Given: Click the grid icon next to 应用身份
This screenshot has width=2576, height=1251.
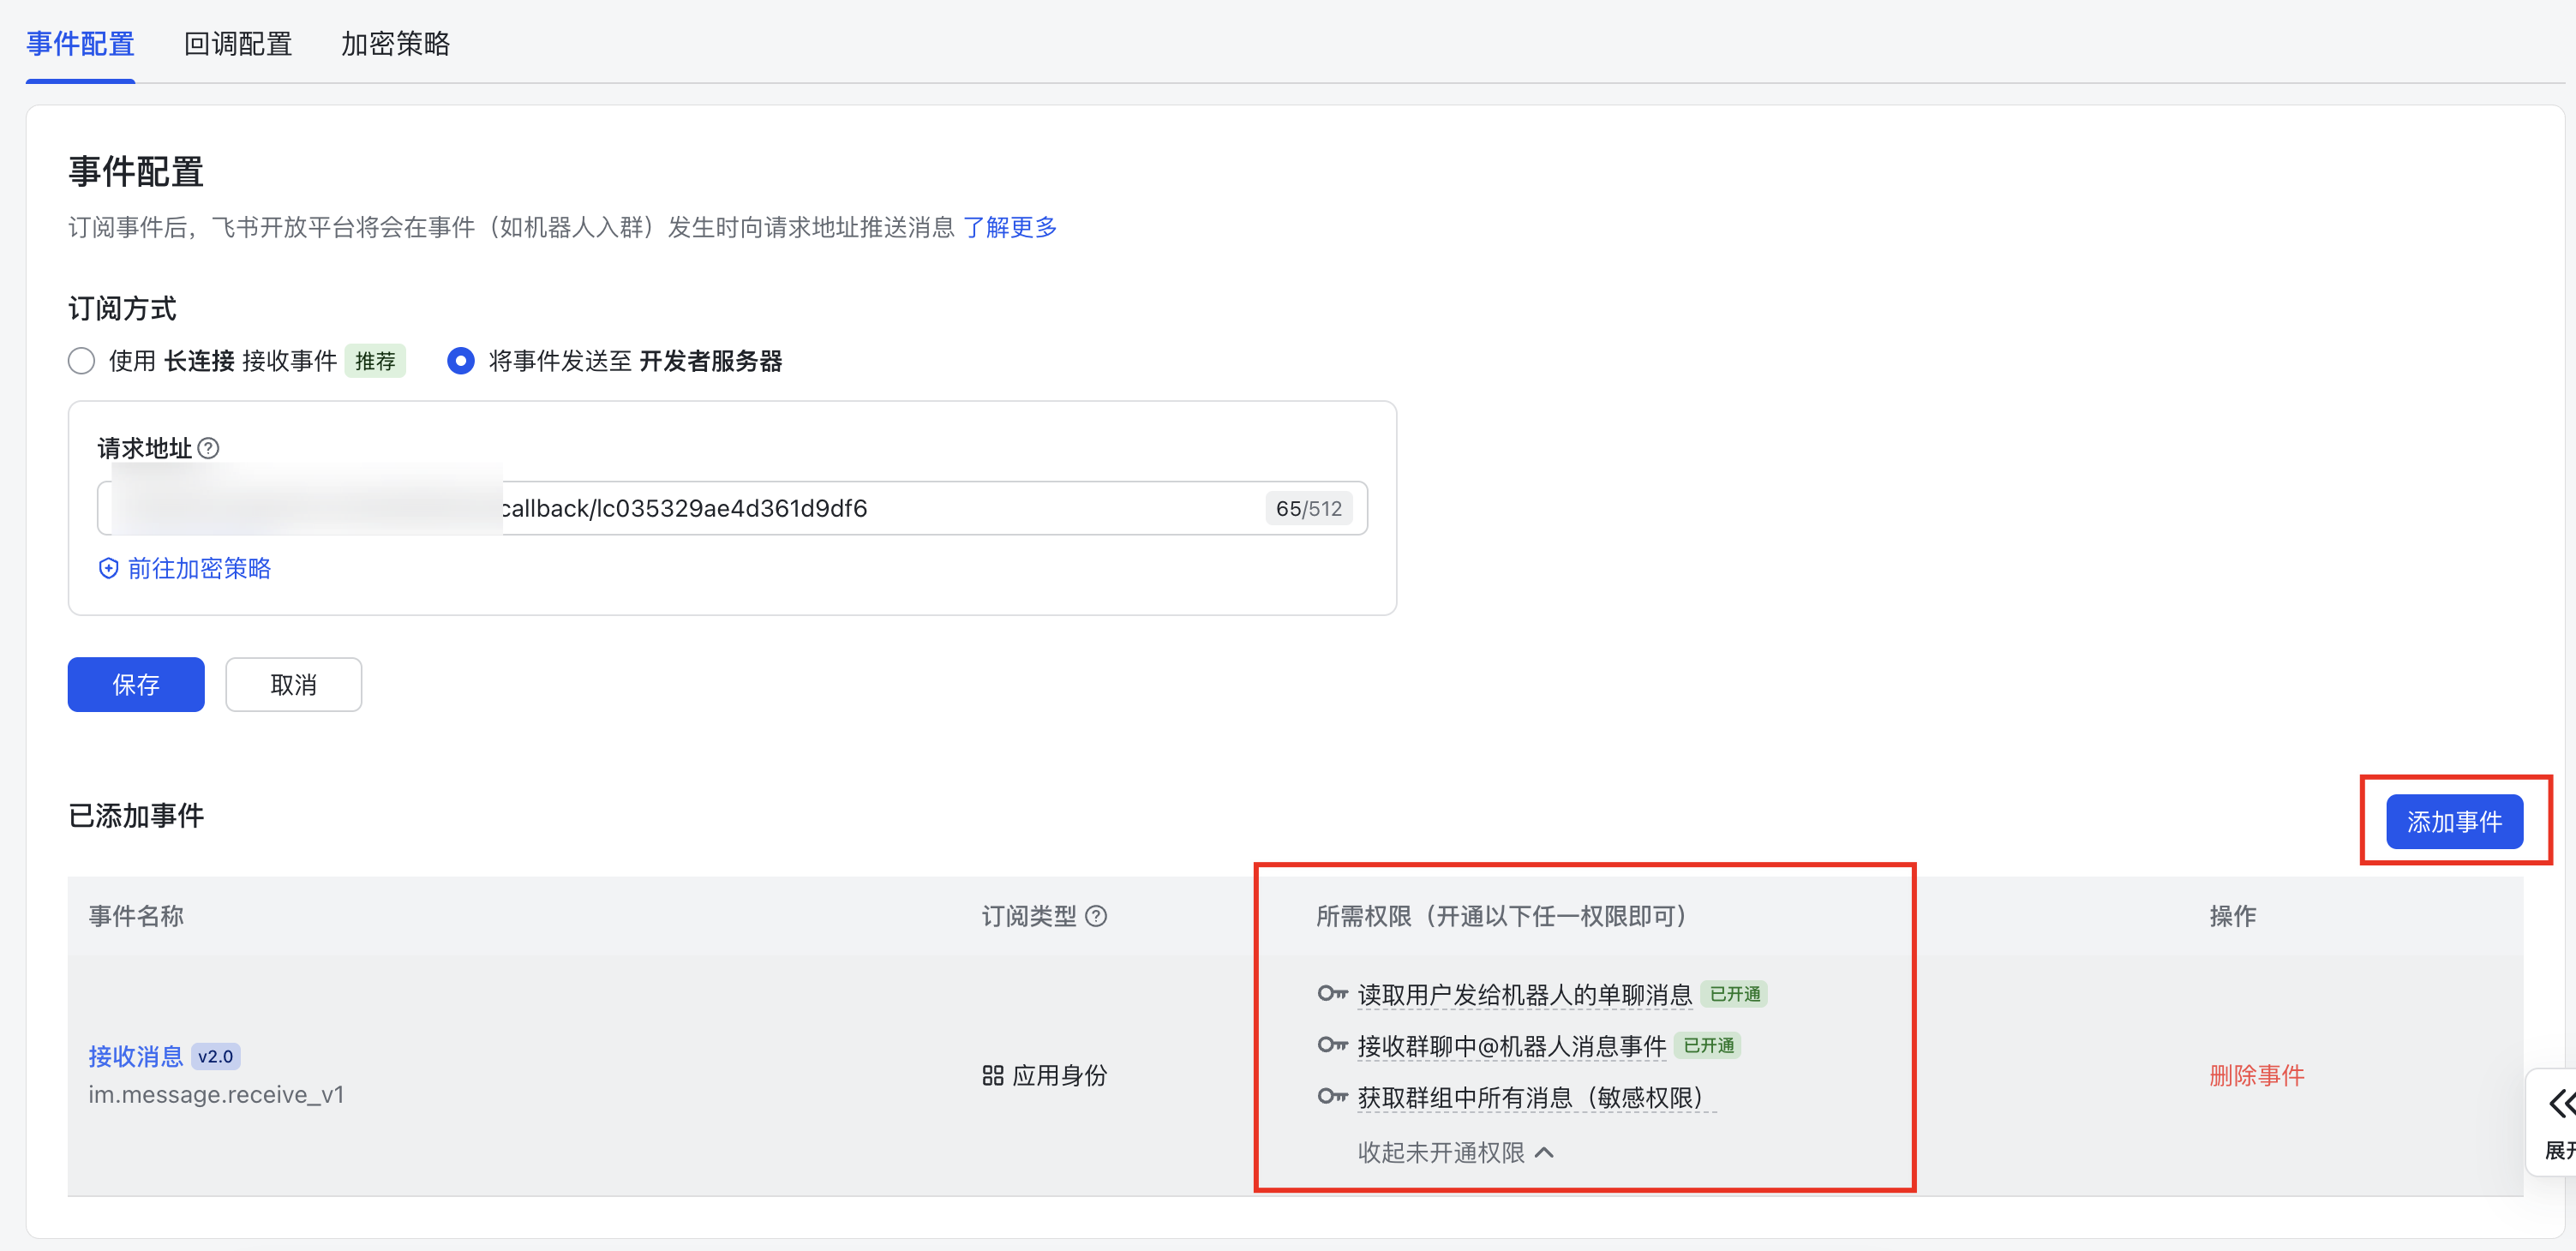Looking at the screenshot, I should [x=992, y=1075].
